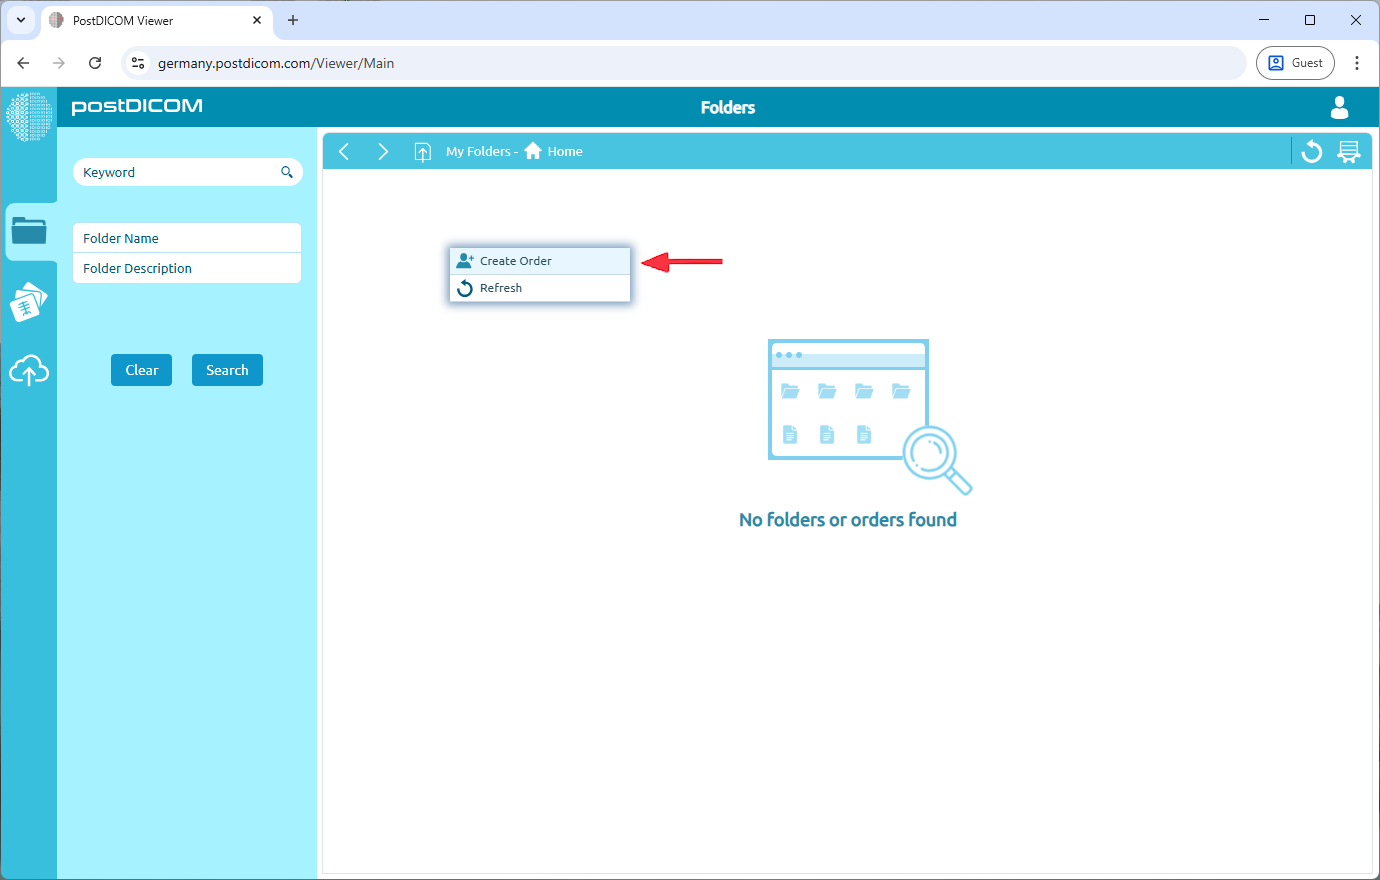Open the cloud upload section
The height and width of the screenshot is (880, 1380).
coord(29,371)
